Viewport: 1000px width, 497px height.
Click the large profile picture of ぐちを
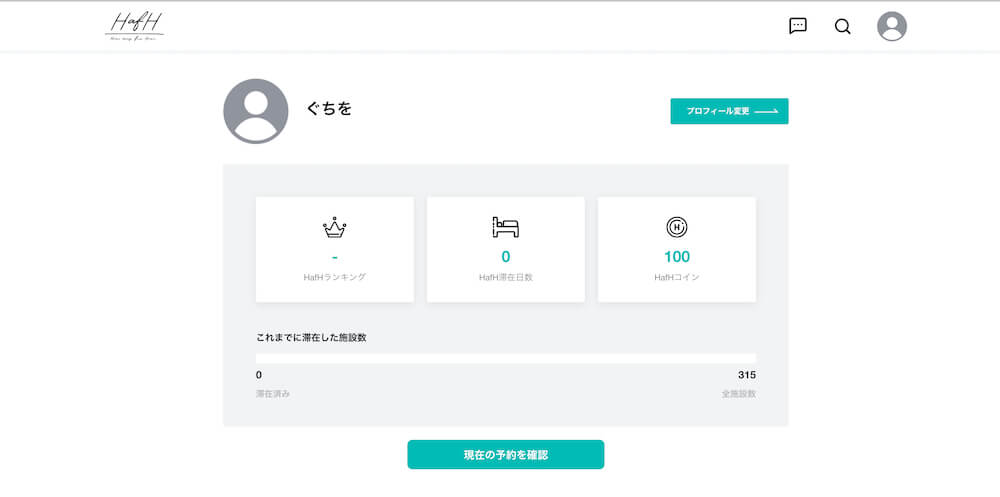[256, 111]
